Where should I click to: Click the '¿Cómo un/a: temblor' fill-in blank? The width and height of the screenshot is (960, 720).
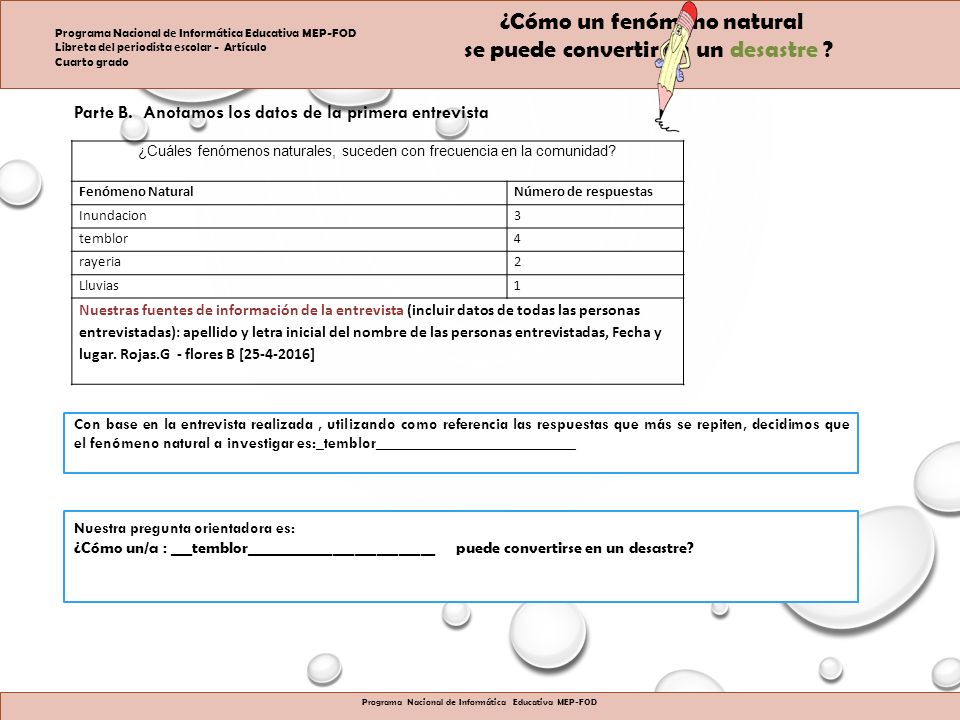pyautogui.click(x=303, y=549)
